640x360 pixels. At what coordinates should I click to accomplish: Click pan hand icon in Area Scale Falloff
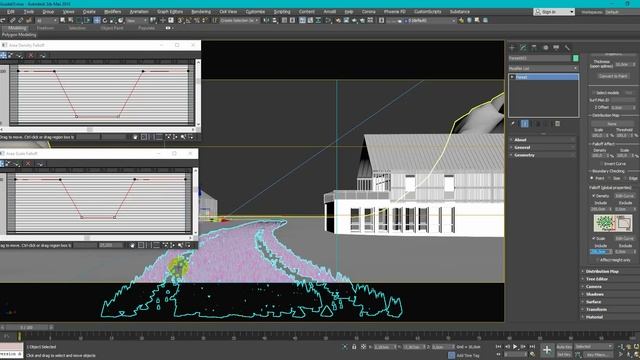[132, 245]
